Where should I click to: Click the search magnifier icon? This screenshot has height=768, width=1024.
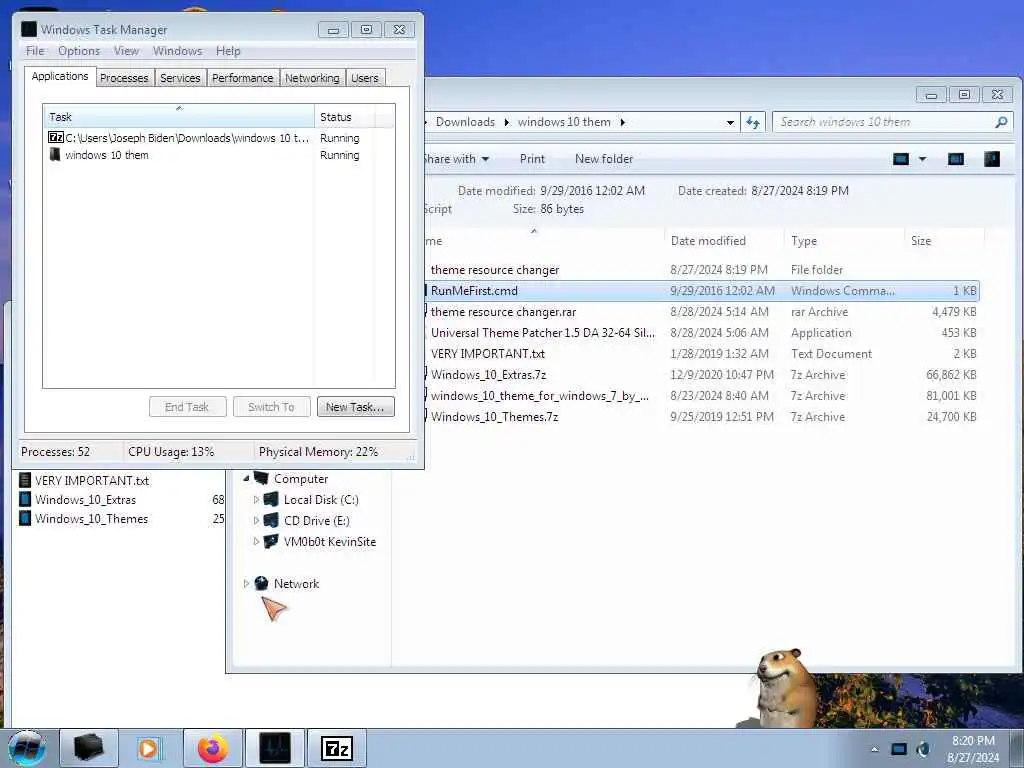1001,122
